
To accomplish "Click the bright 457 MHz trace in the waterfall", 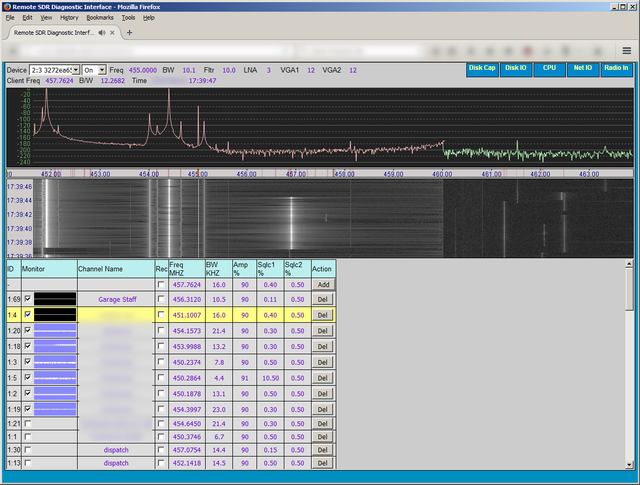I will (291, 222).
